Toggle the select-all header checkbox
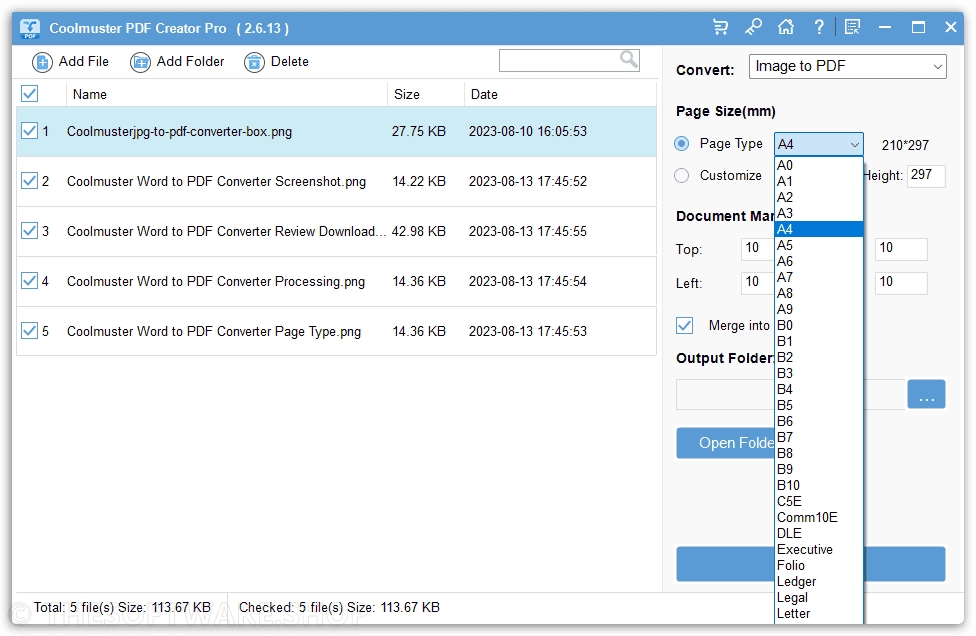Screen dimensions: 976x636 (29, 94)
